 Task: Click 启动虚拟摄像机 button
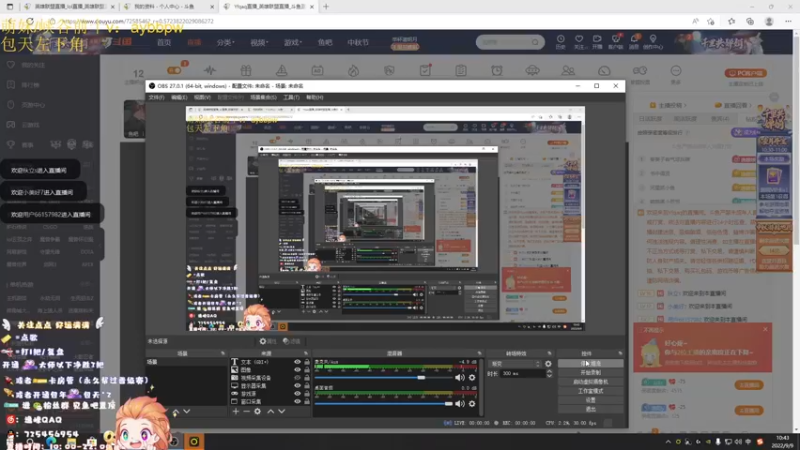click(590, 382)
